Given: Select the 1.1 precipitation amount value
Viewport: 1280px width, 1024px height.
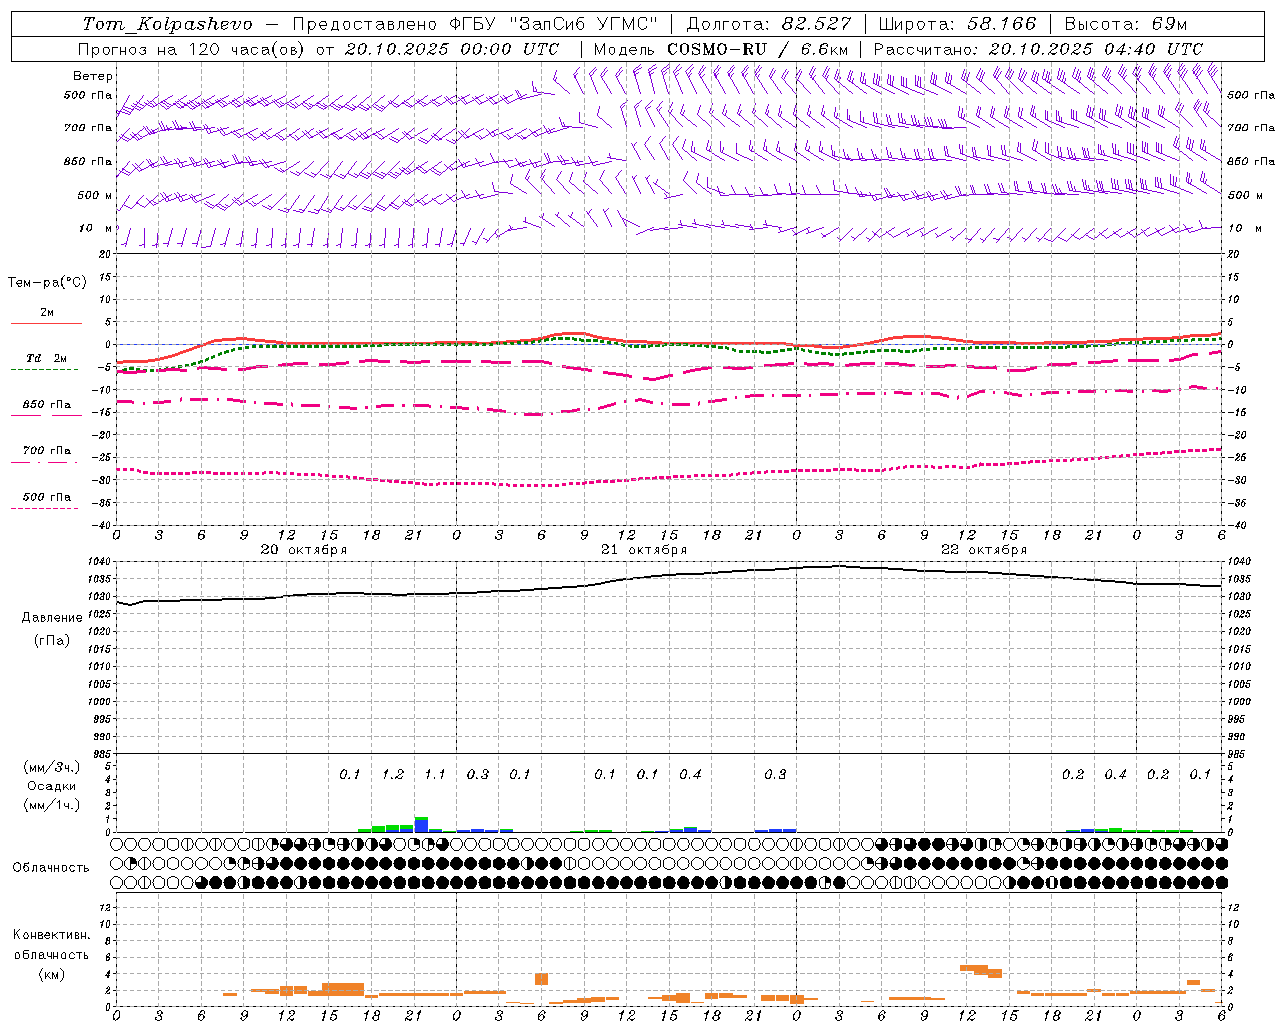Looking at the screenshot, I should 435,775.
